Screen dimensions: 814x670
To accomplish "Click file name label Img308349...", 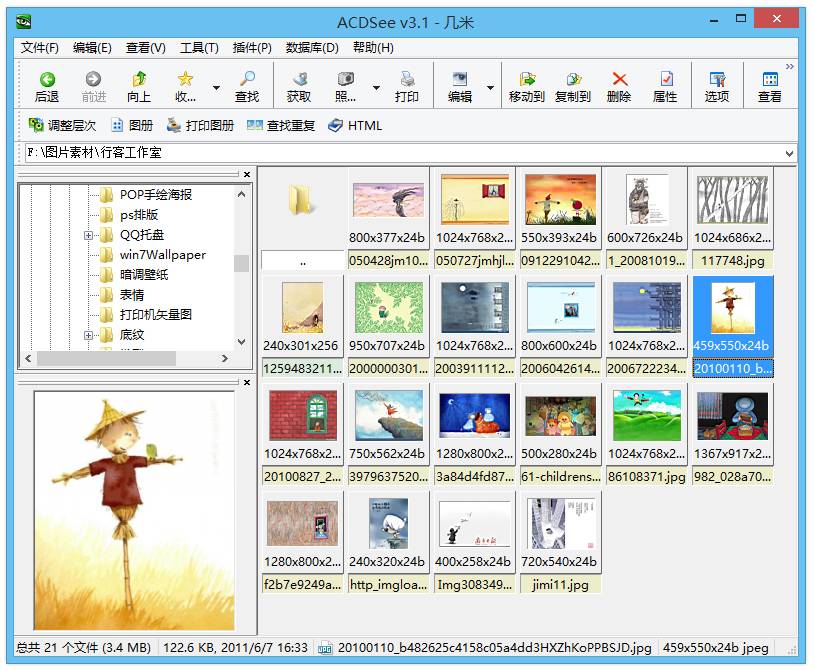I will 474,584.
